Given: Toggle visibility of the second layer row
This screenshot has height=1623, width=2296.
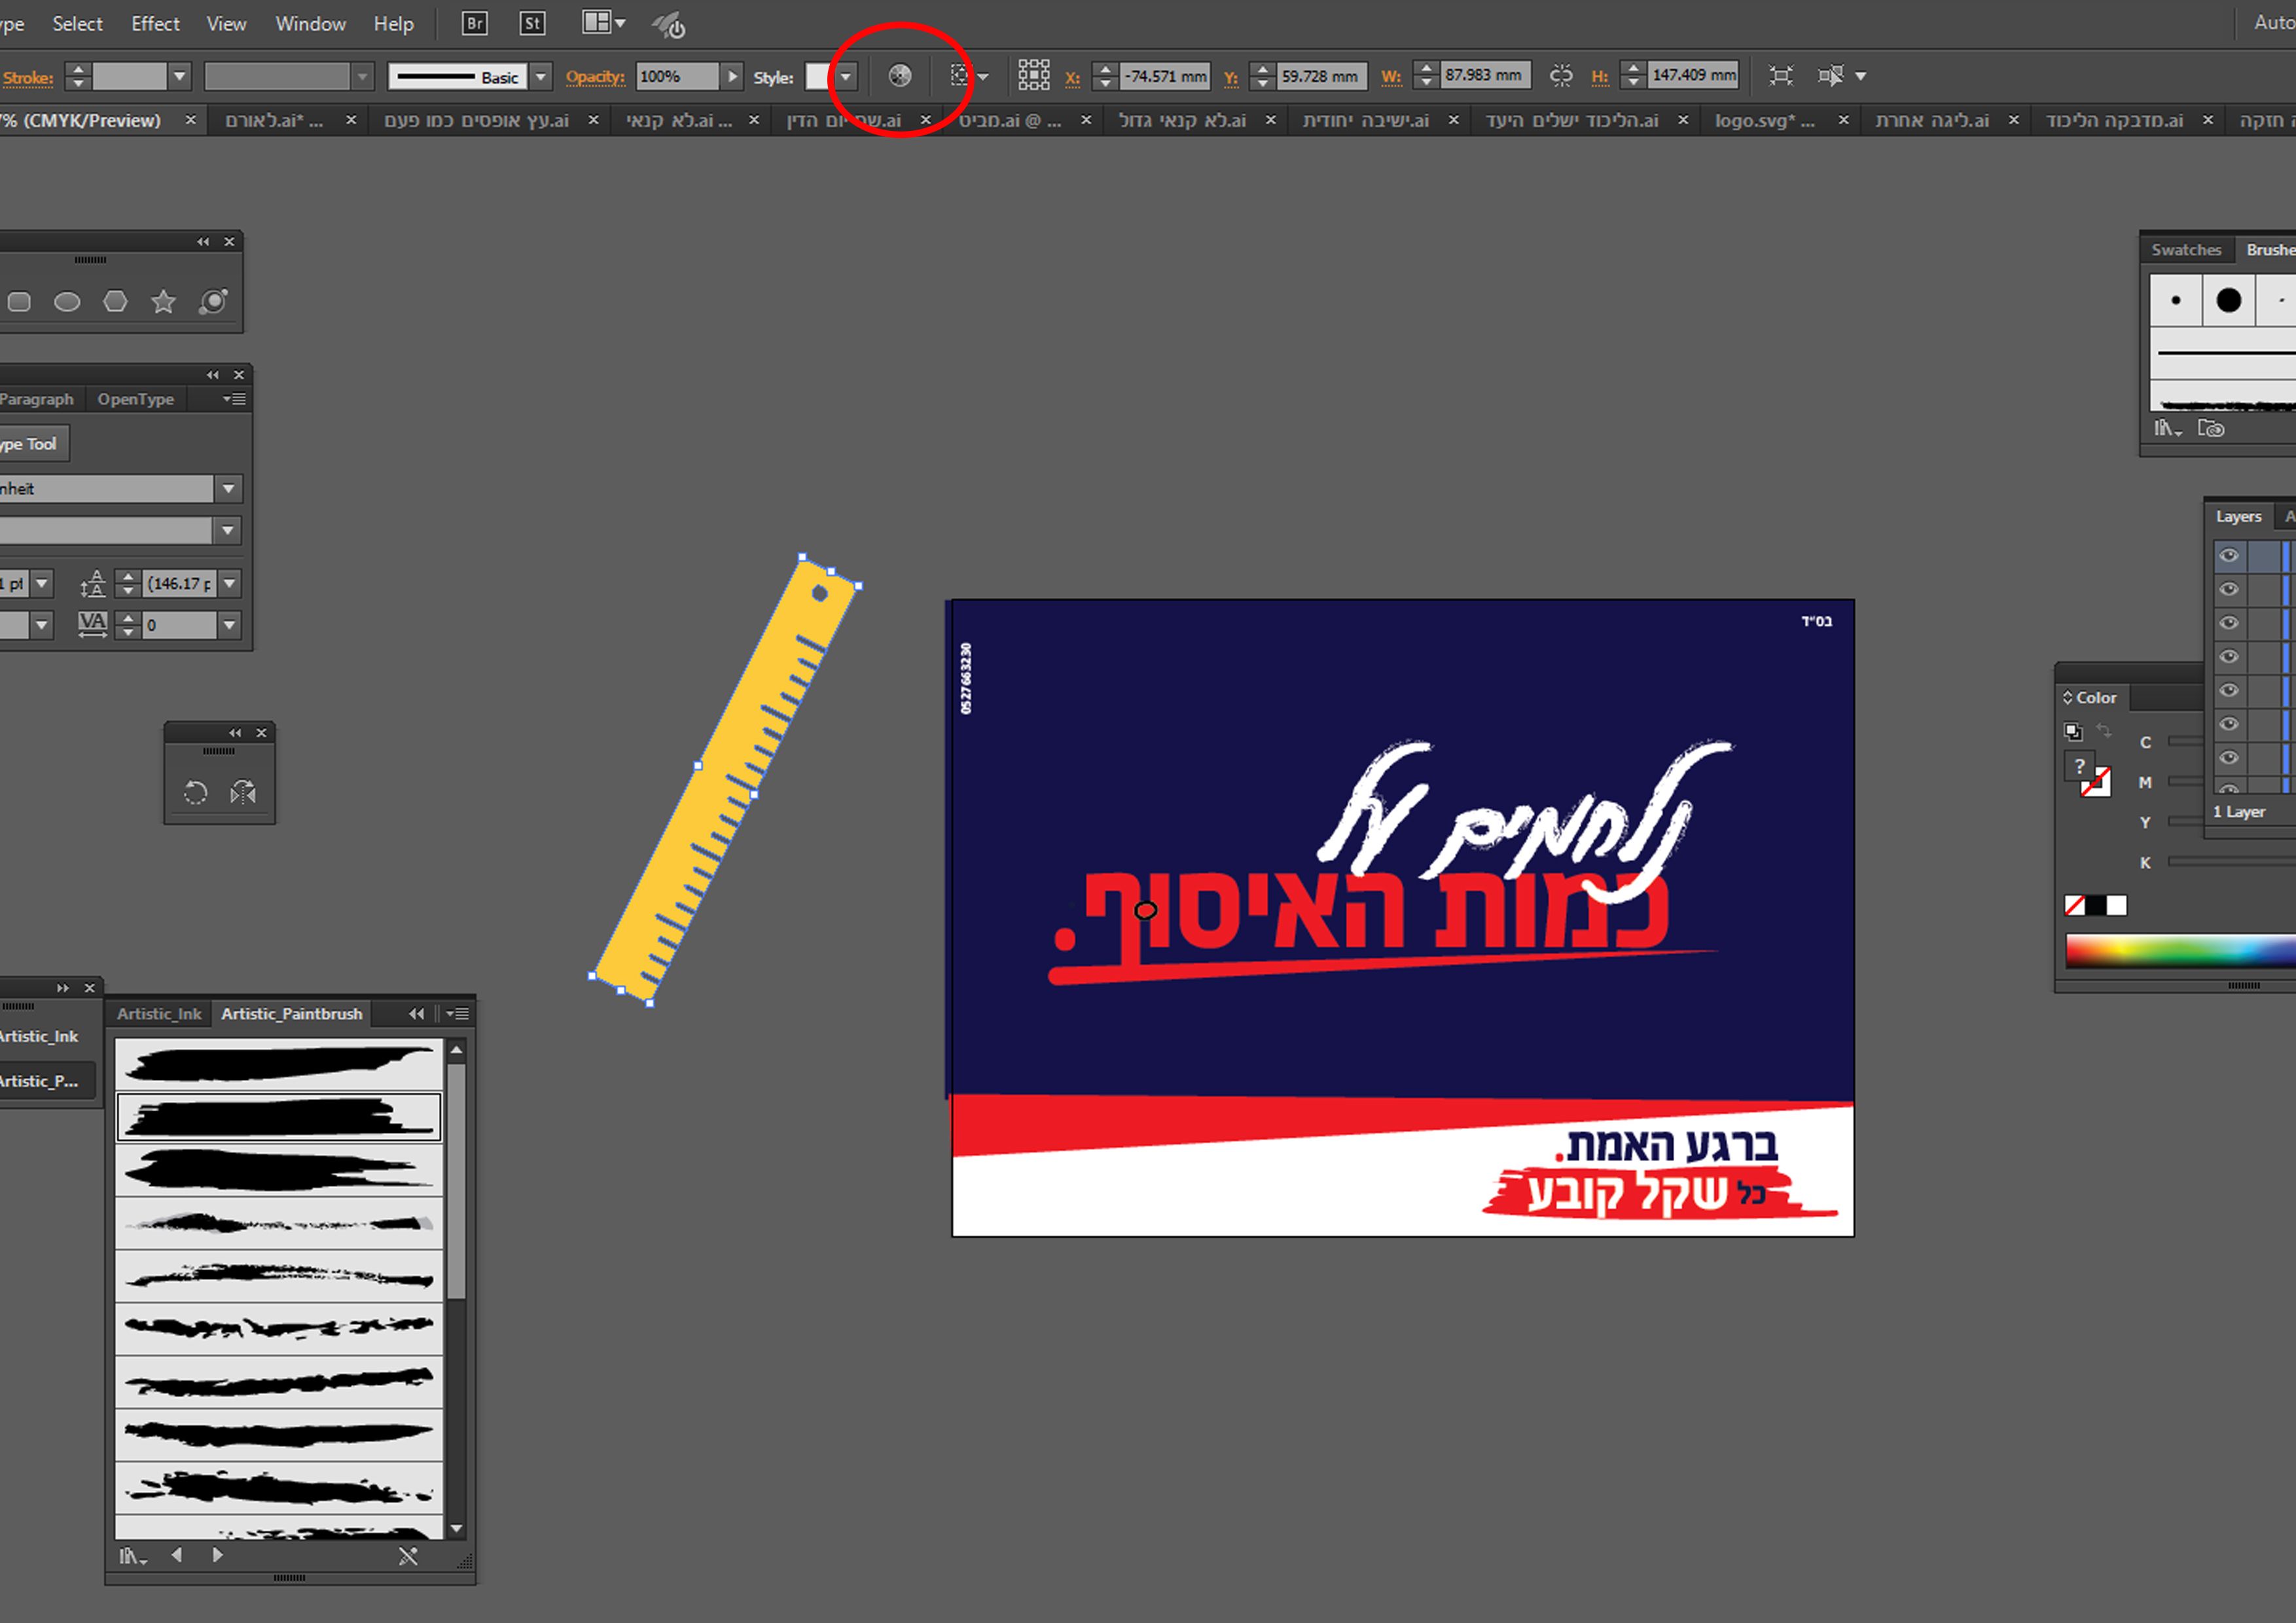Looking at the screenshot, I should pos(2229,589).
